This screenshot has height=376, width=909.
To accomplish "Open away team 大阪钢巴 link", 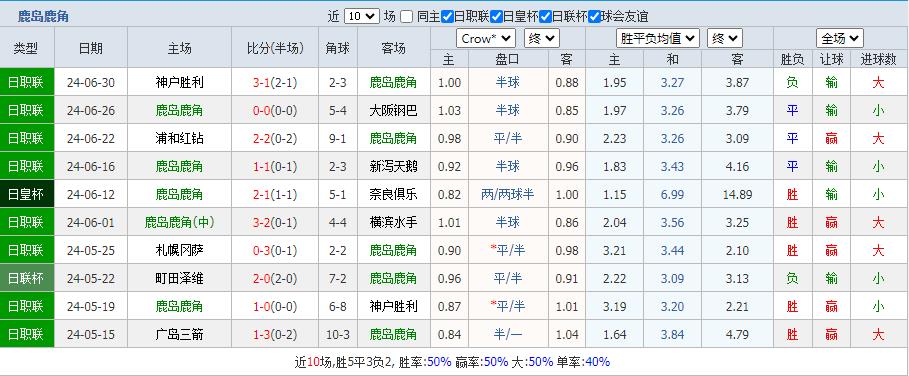I will [x=394, y=110].
